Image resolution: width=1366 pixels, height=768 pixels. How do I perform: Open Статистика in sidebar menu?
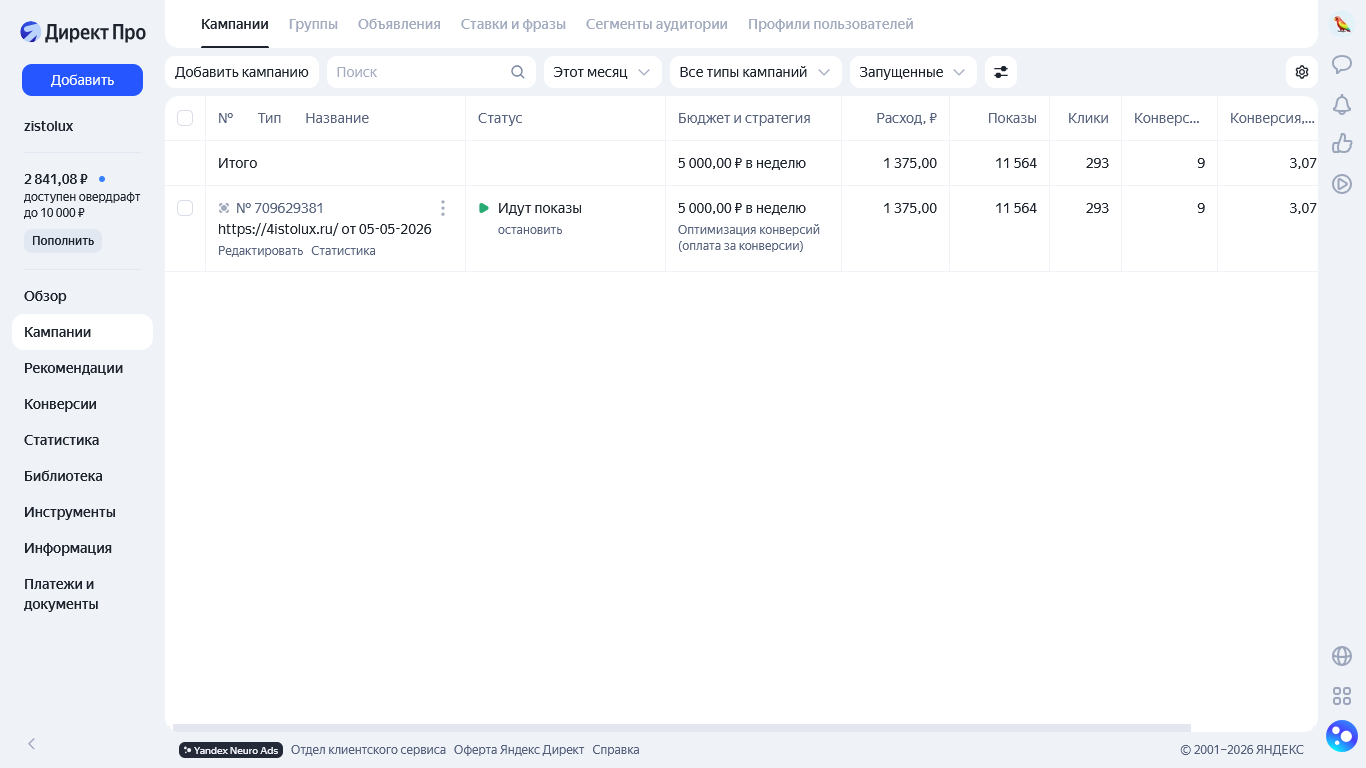[x=82, y=440]
